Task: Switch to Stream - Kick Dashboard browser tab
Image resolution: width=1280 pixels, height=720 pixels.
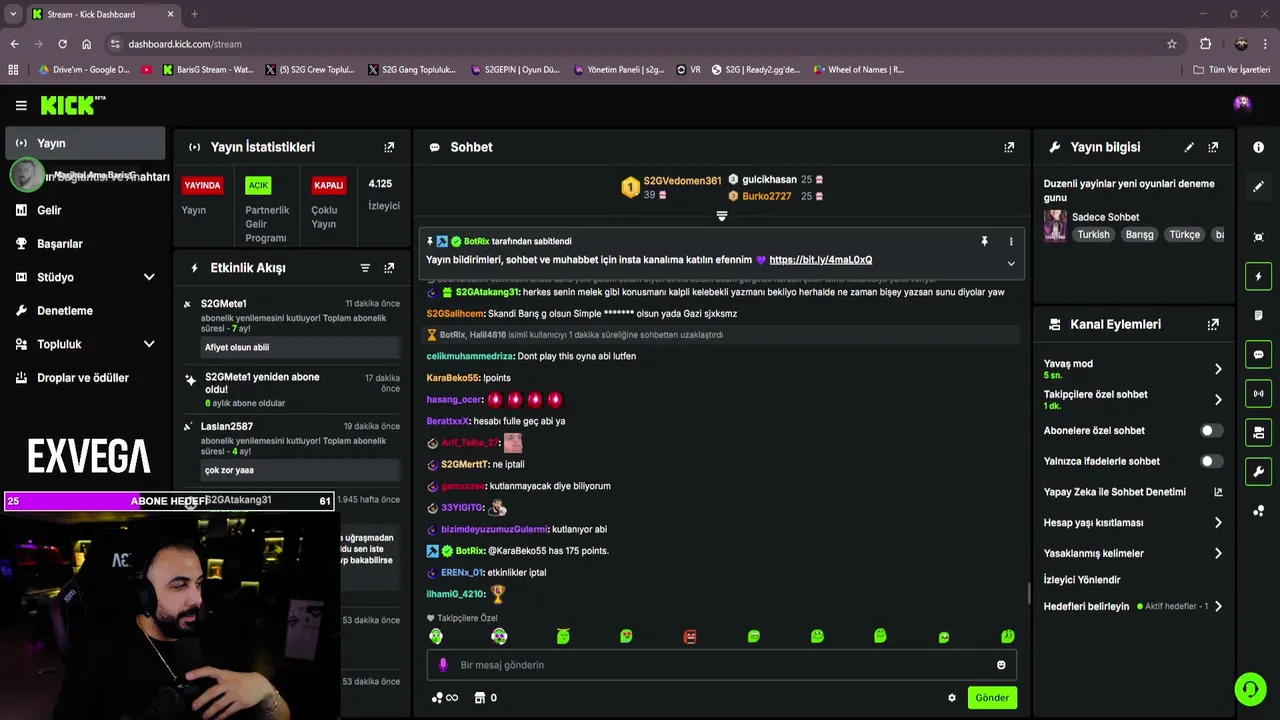Action: (x=103, y=14)
